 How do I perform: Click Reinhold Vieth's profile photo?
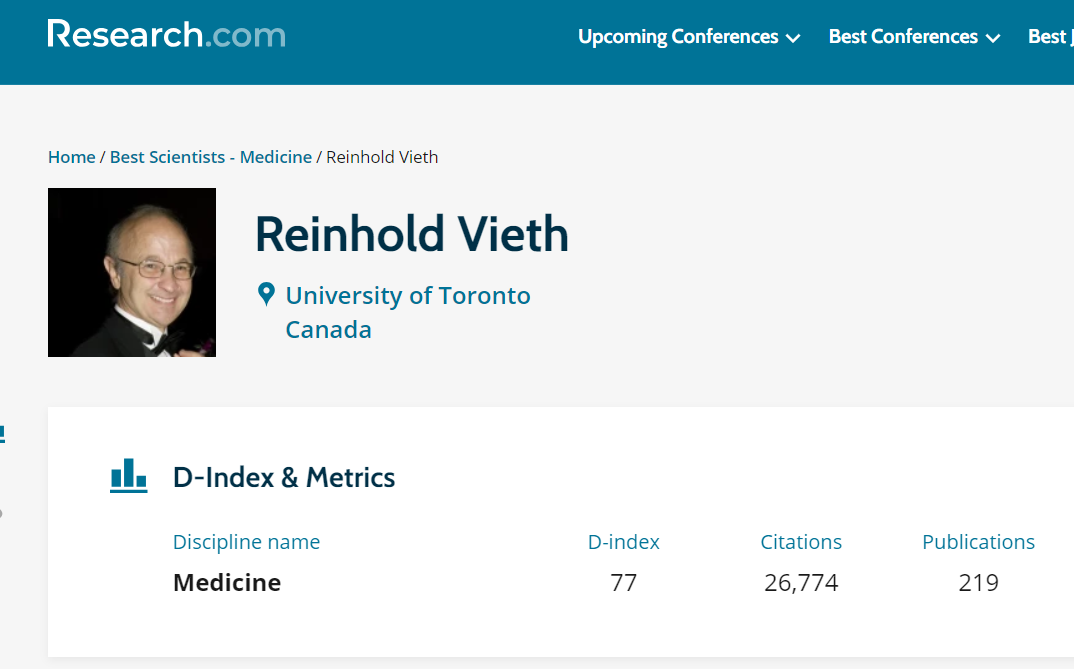click(132, 273)
